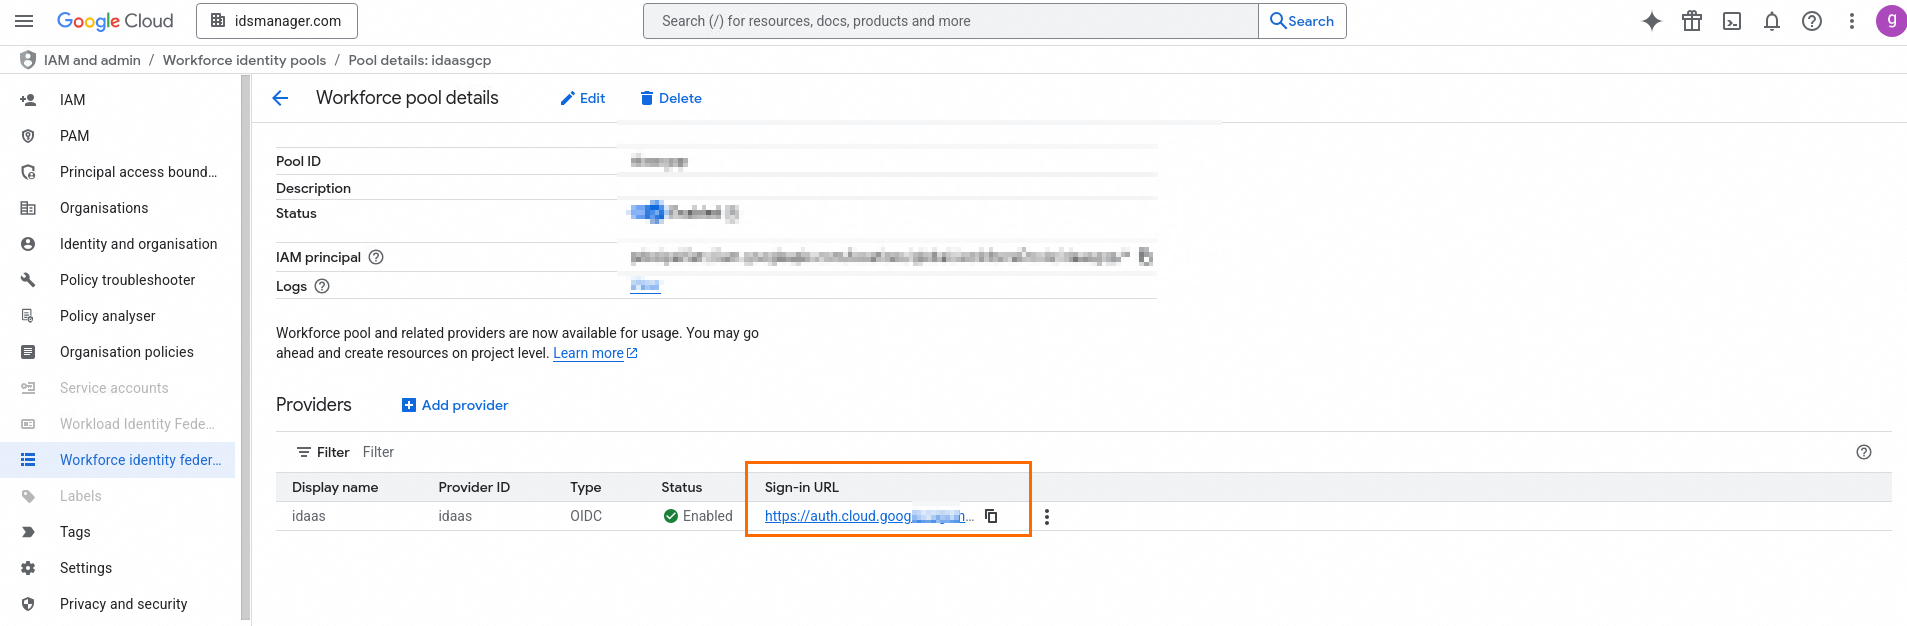This screenshot has width=1907, height=626.
Task: Click the back arrow to pool list
Action: 280,98
